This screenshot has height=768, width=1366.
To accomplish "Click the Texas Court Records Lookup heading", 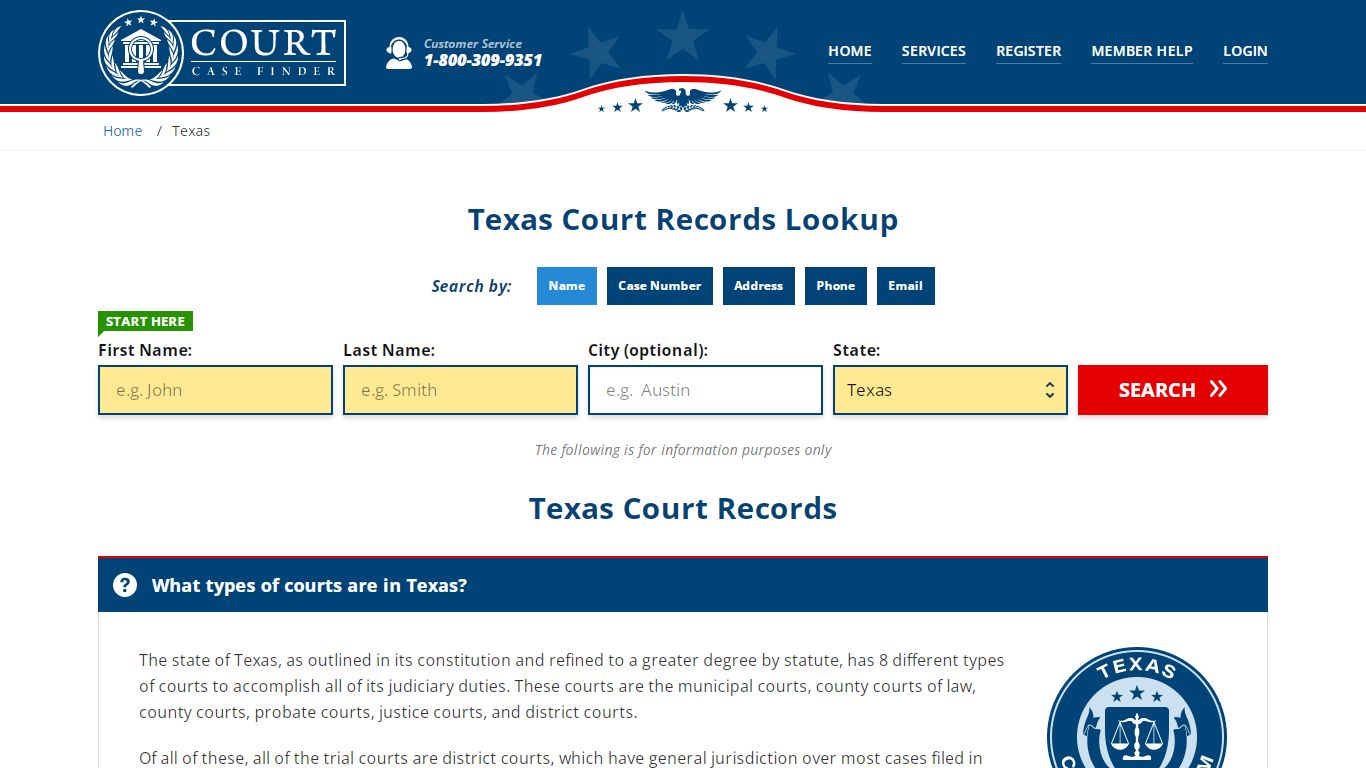I will click(683, 219).
